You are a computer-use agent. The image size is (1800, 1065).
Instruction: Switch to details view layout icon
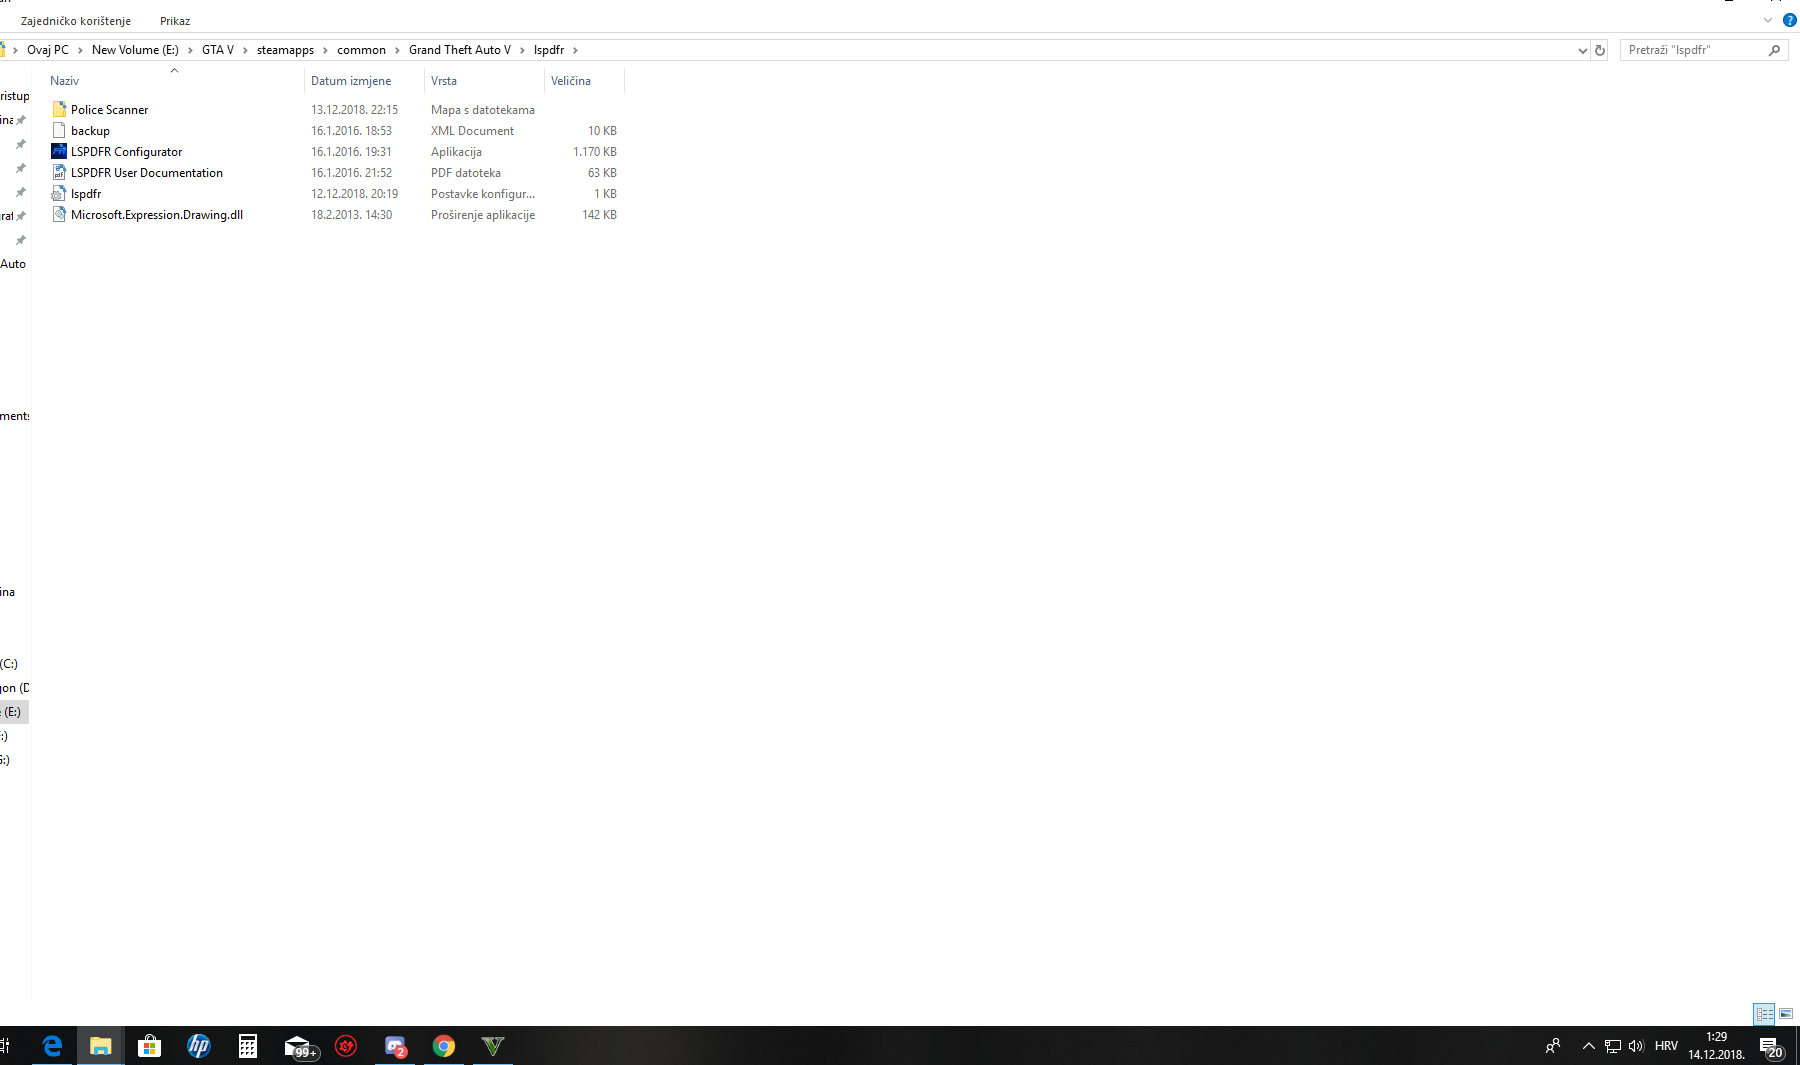(1764, 1014)
